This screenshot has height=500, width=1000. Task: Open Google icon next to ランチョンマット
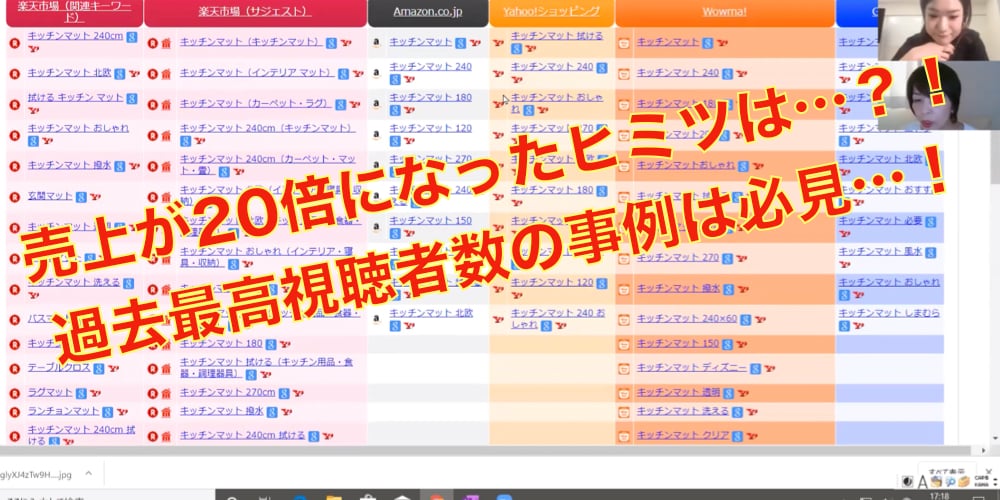pyautogui.click(x=108, y=412)
